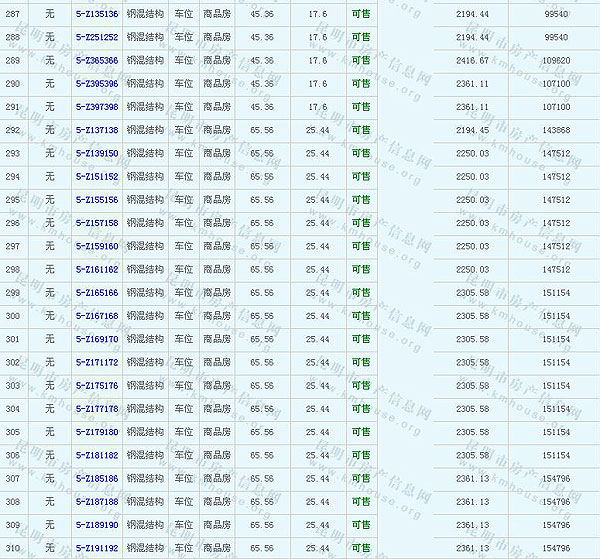Click the total price cell 154796 in row 309
This screenshot has height=559, width=600.
point(555,525)
